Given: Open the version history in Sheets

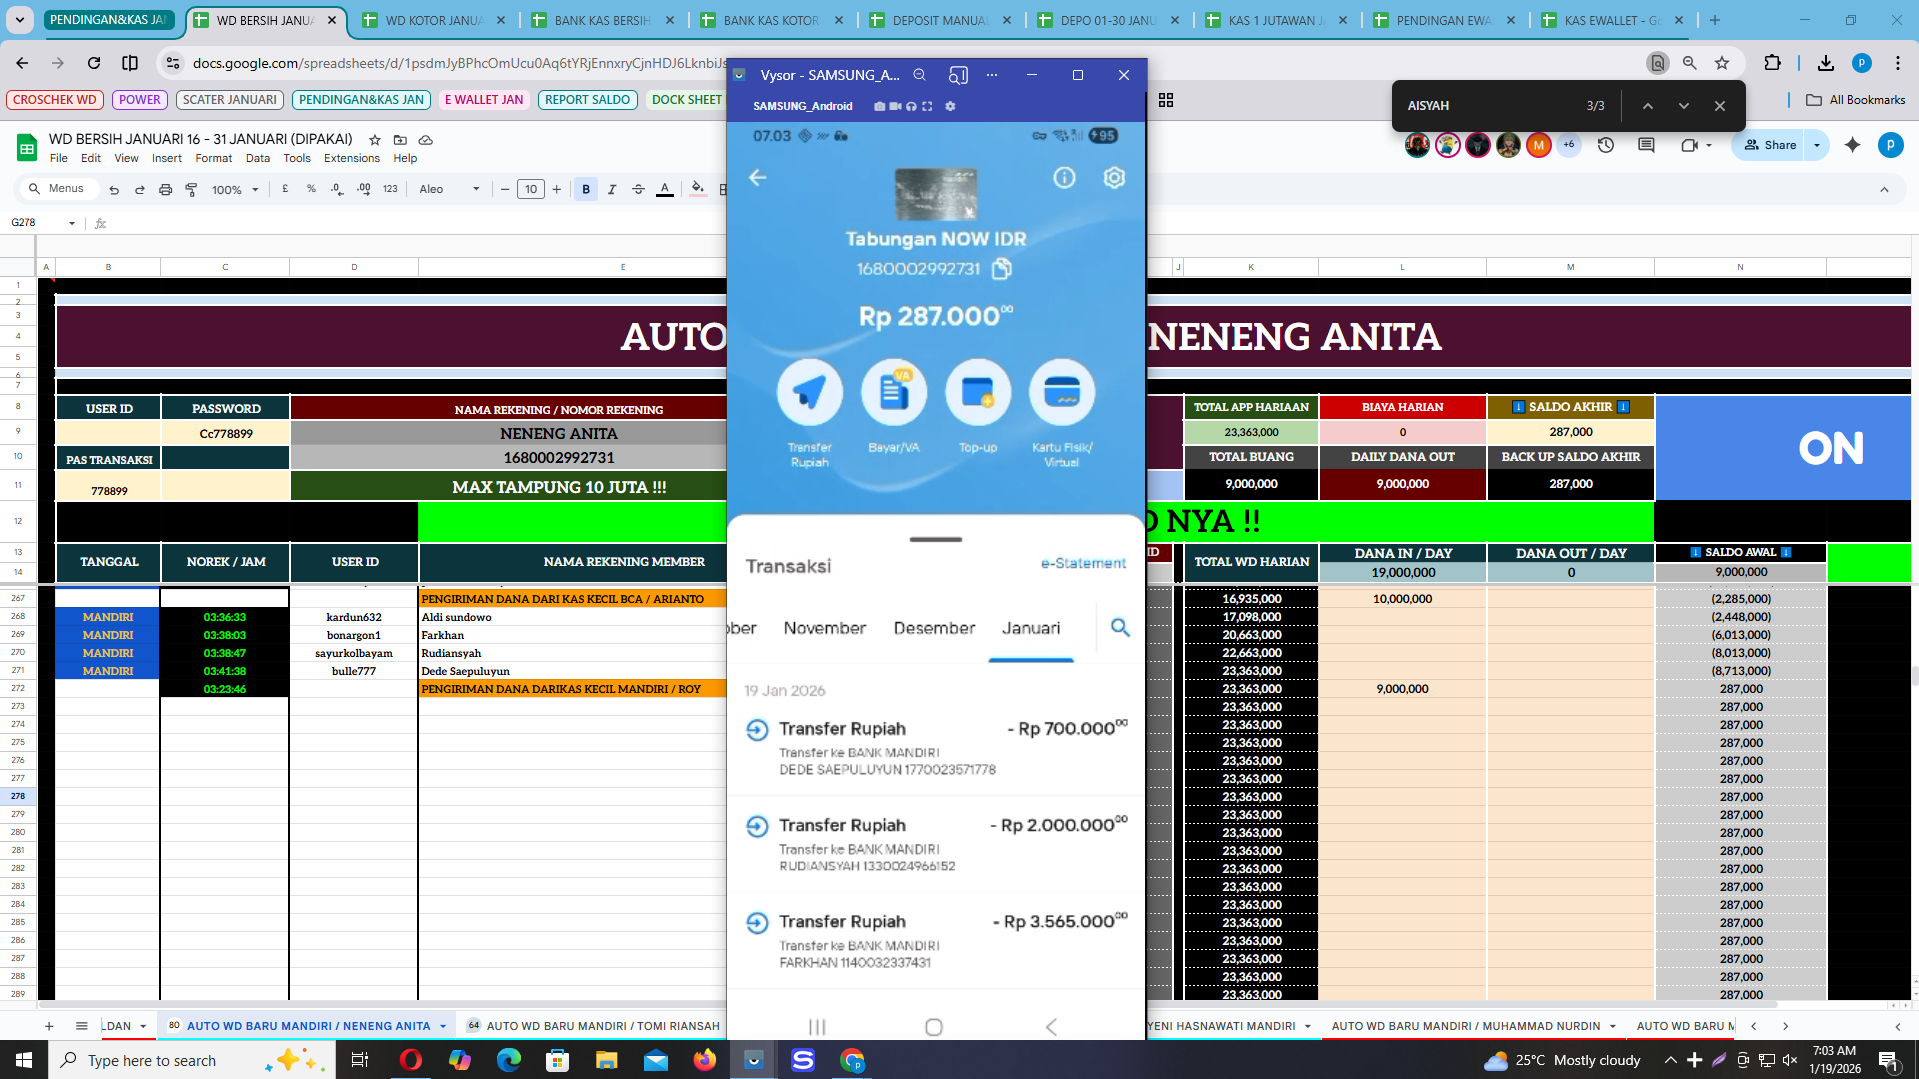Looking at the screenshot, I should click(1606, 145).
